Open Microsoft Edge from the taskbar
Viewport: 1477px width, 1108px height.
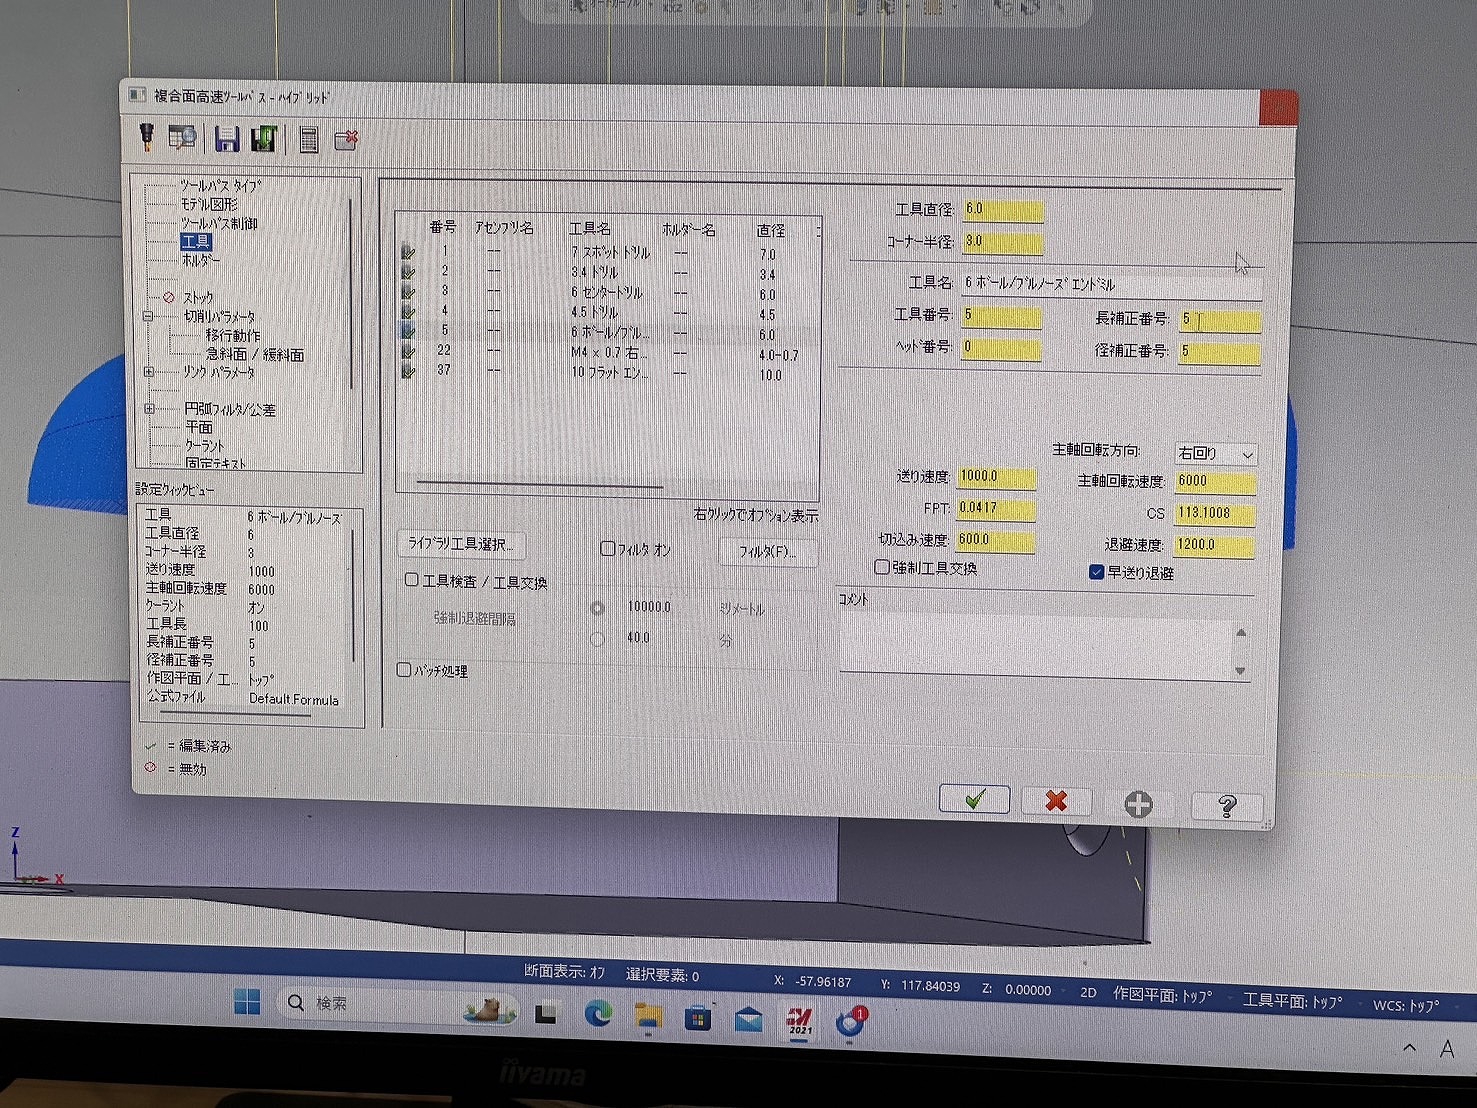pyautogui.click(x=598, y=1014)
